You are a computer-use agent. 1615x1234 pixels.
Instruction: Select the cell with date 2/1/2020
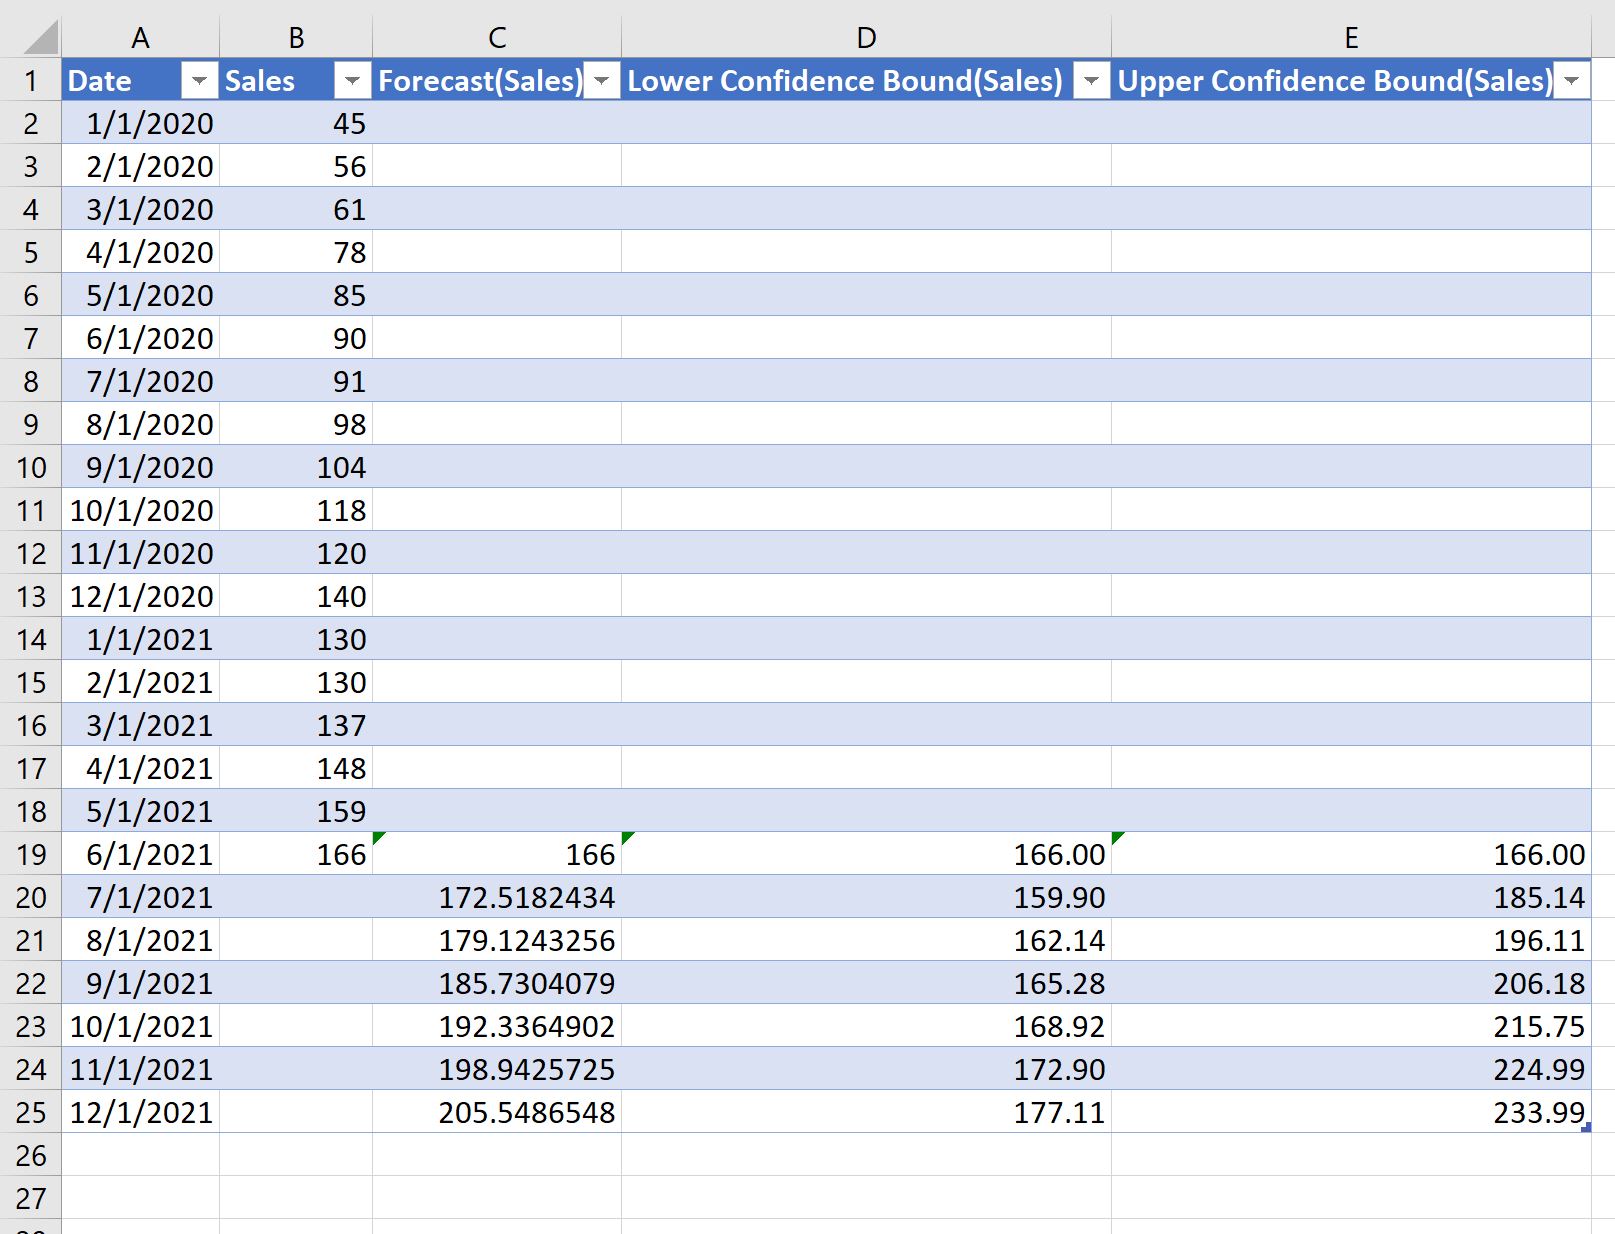click(140, 167)
